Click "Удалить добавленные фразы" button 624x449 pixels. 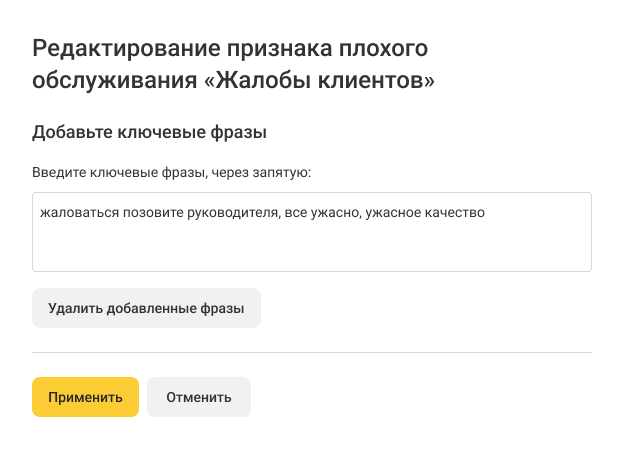point(146,308)
